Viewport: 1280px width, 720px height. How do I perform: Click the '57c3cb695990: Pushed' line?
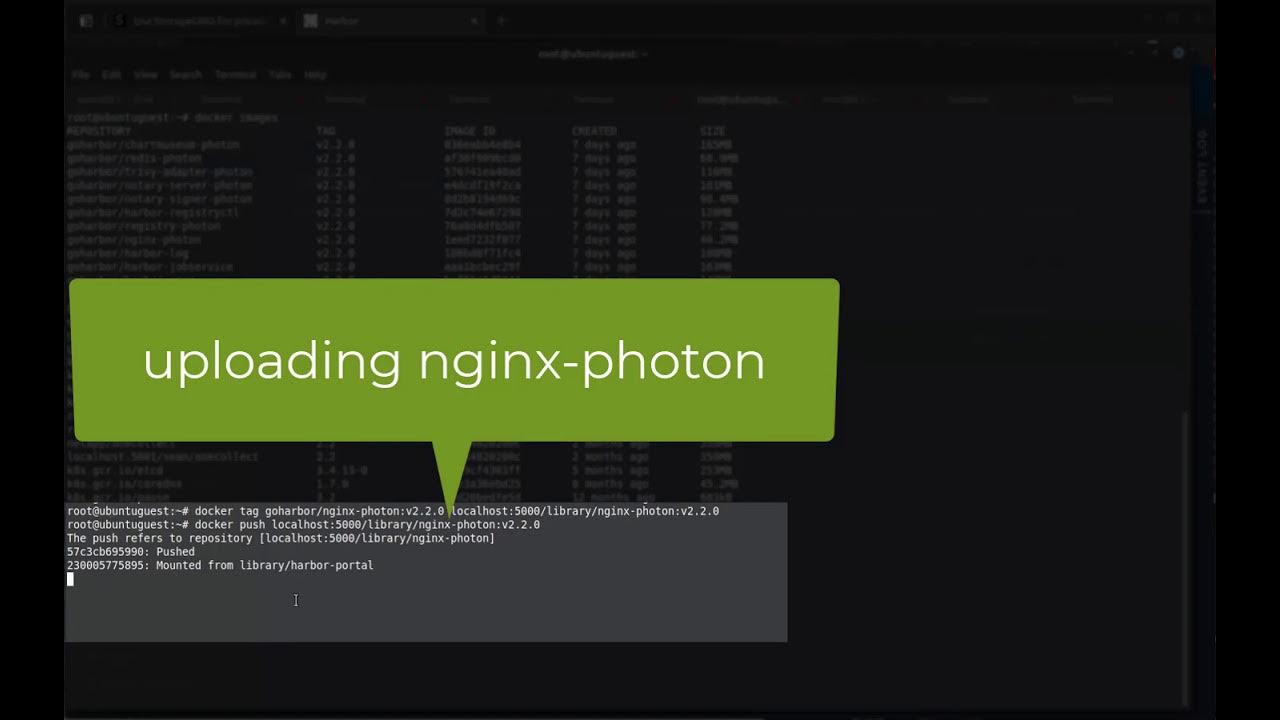131,552
